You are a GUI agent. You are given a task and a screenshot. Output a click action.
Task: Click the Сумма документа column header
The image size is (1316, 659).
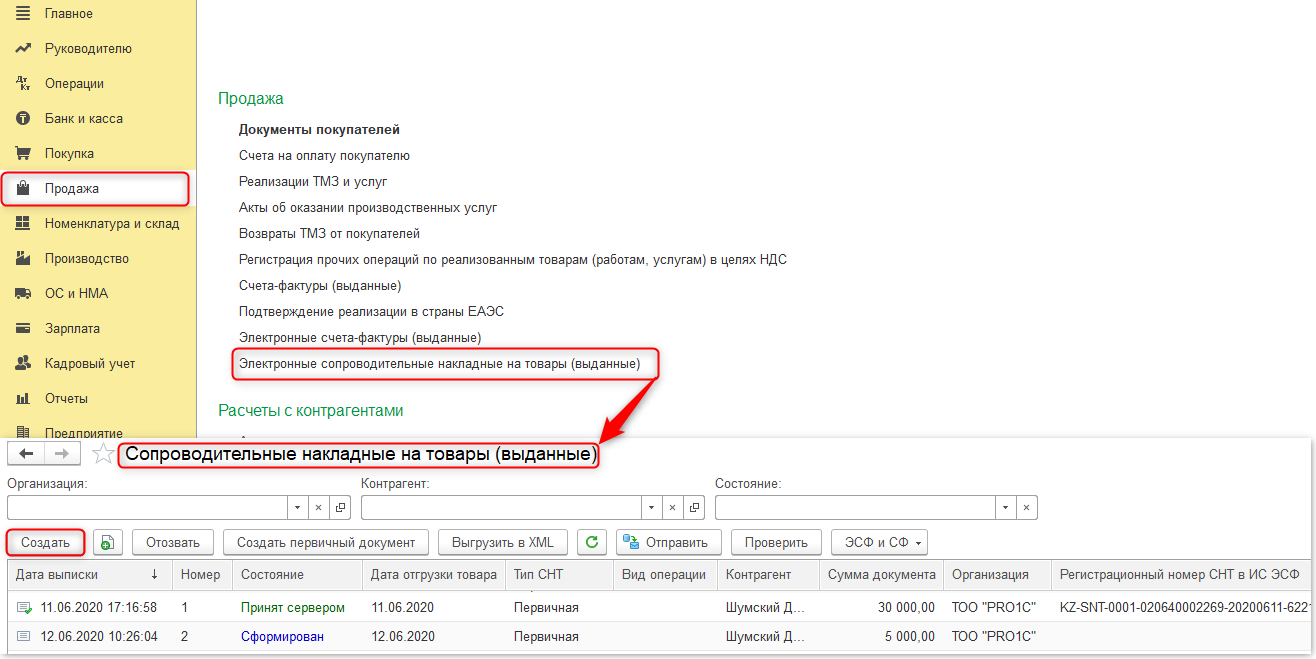tap(881, 574)
